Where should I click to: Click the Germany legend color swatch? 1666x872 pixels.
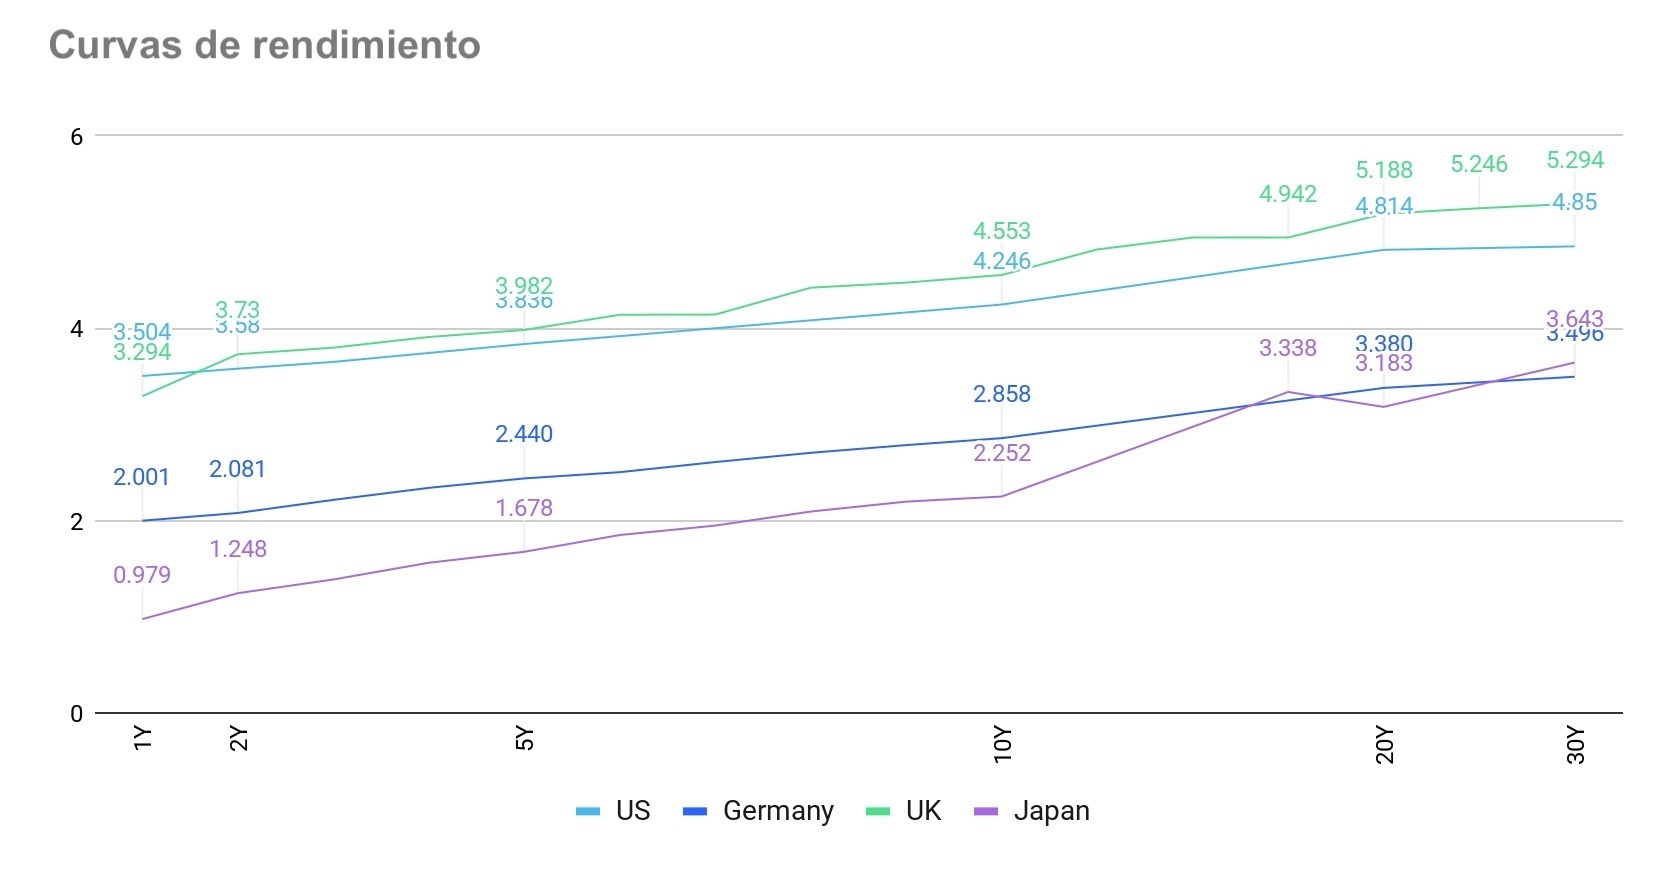(695, 811)
